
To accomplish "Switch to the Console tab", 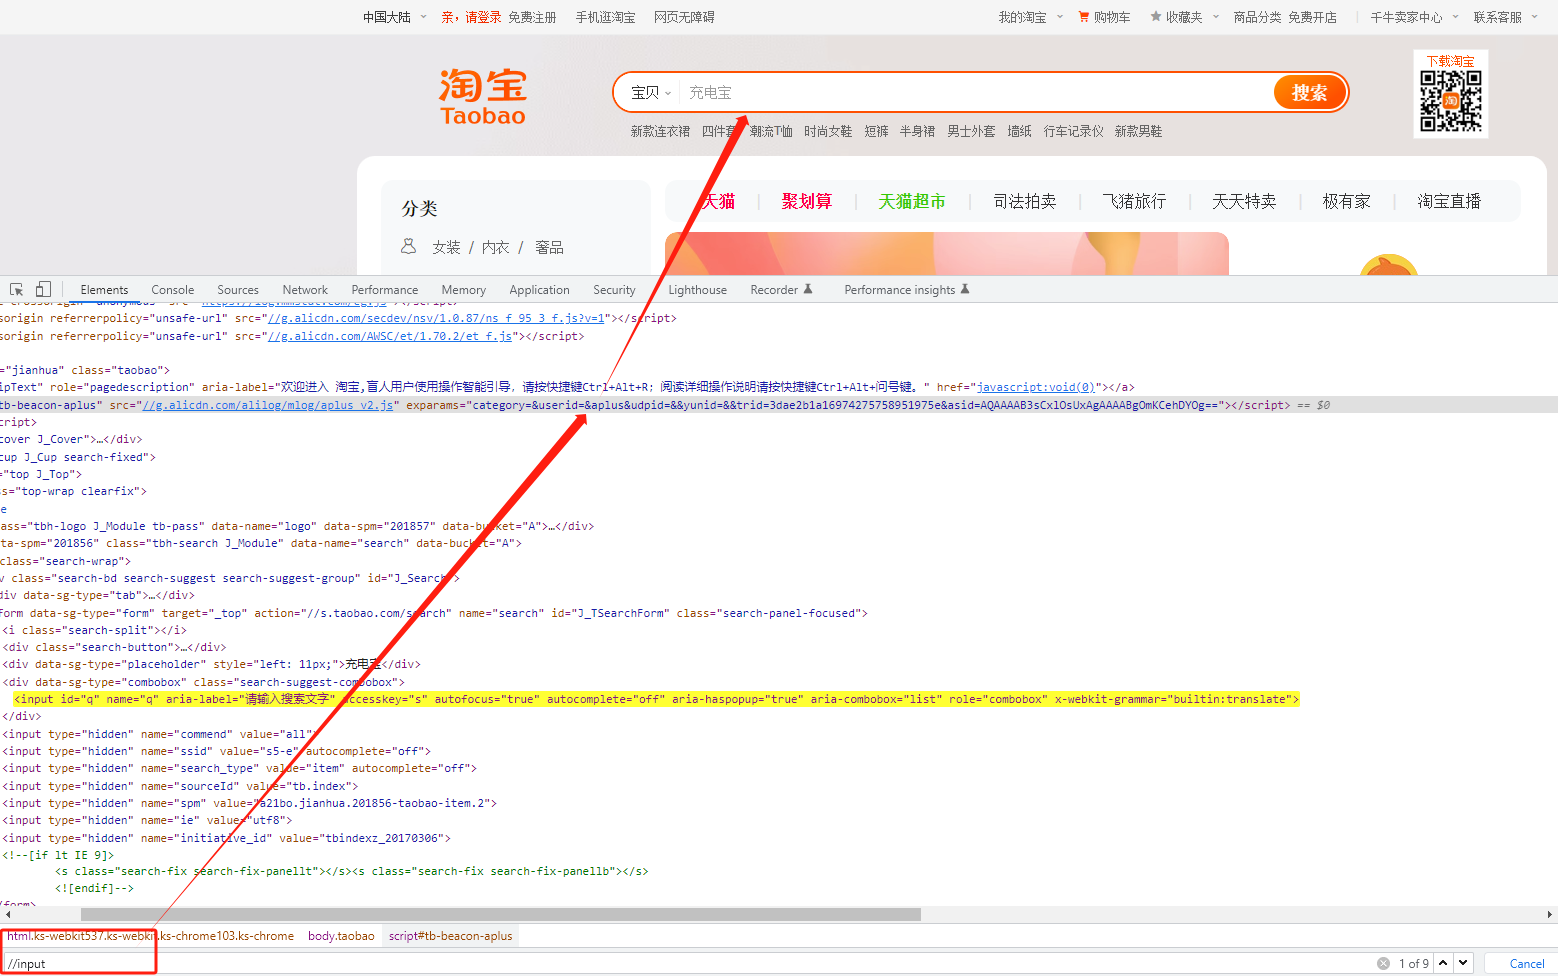I will [172, 289].
